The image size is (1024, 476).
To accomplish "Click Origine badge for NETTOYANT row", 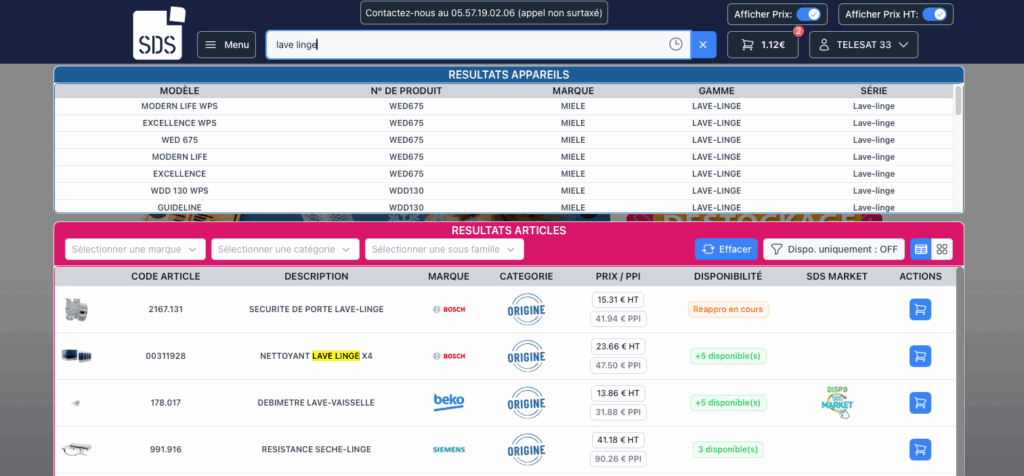I will click(x=526, y=357).
